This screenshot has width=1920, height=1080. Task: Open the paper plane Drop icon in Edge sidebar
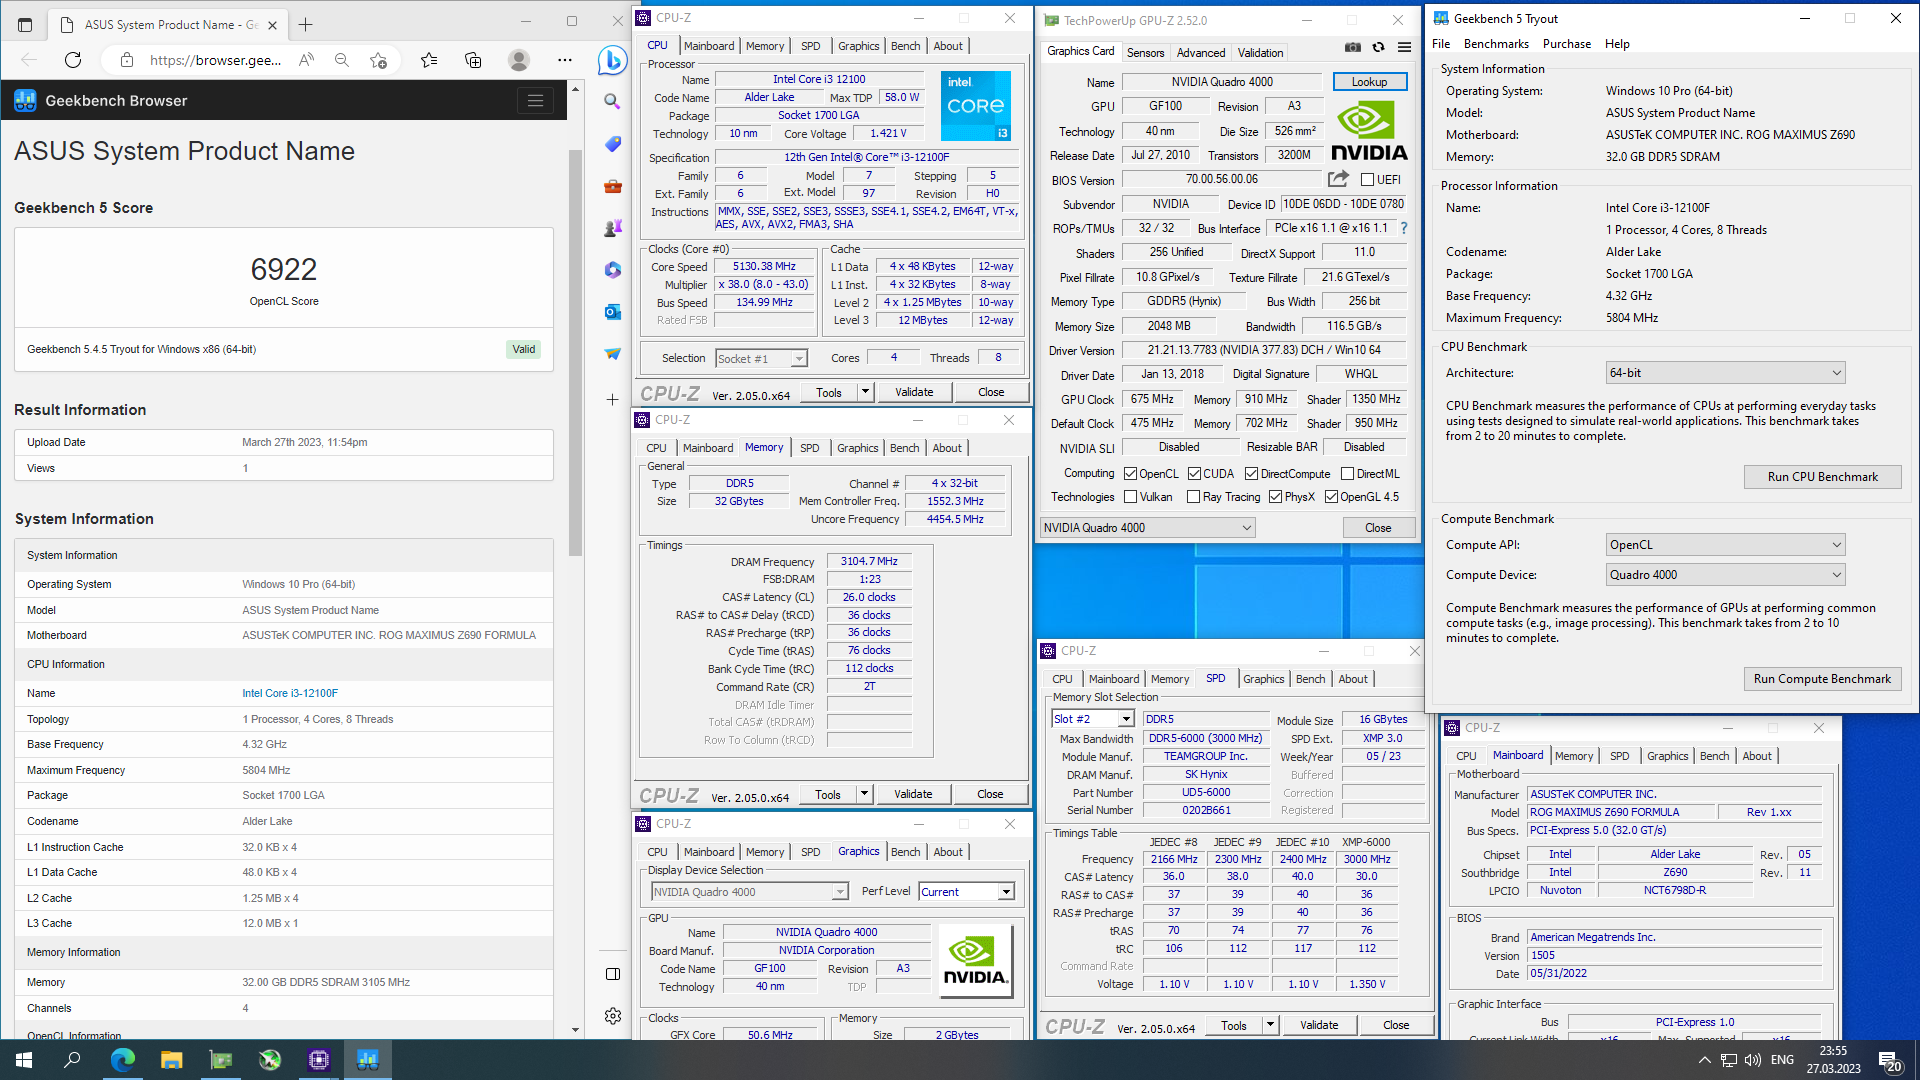coord(612,354)
